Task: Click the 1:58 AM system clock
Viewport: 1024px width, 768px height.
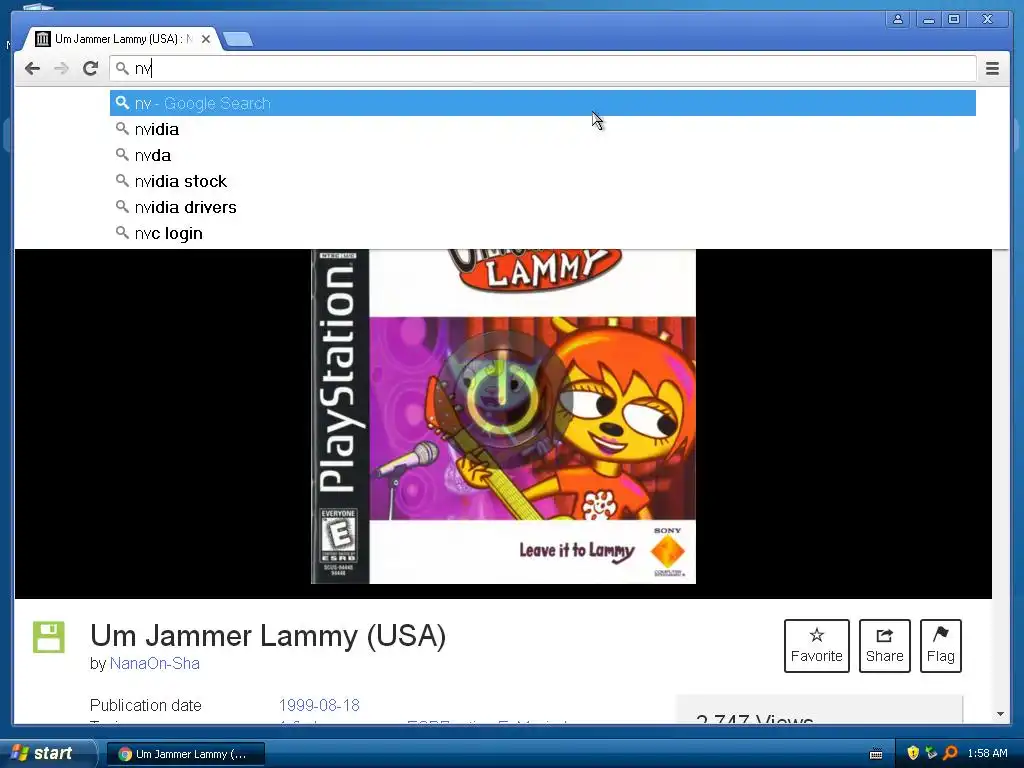Action: pyautogui.click(x=987, y=754)
